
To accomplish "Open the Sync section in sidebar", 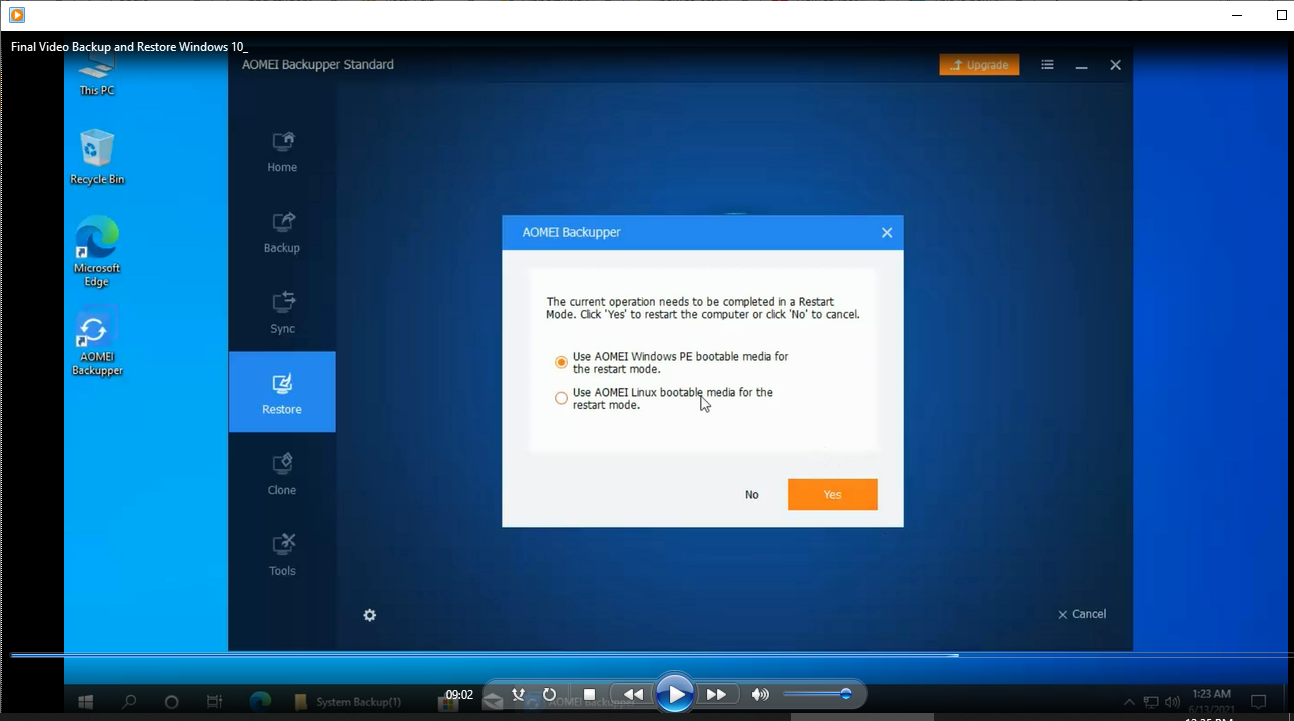I will pyautogui.click(x=282, y=312).
